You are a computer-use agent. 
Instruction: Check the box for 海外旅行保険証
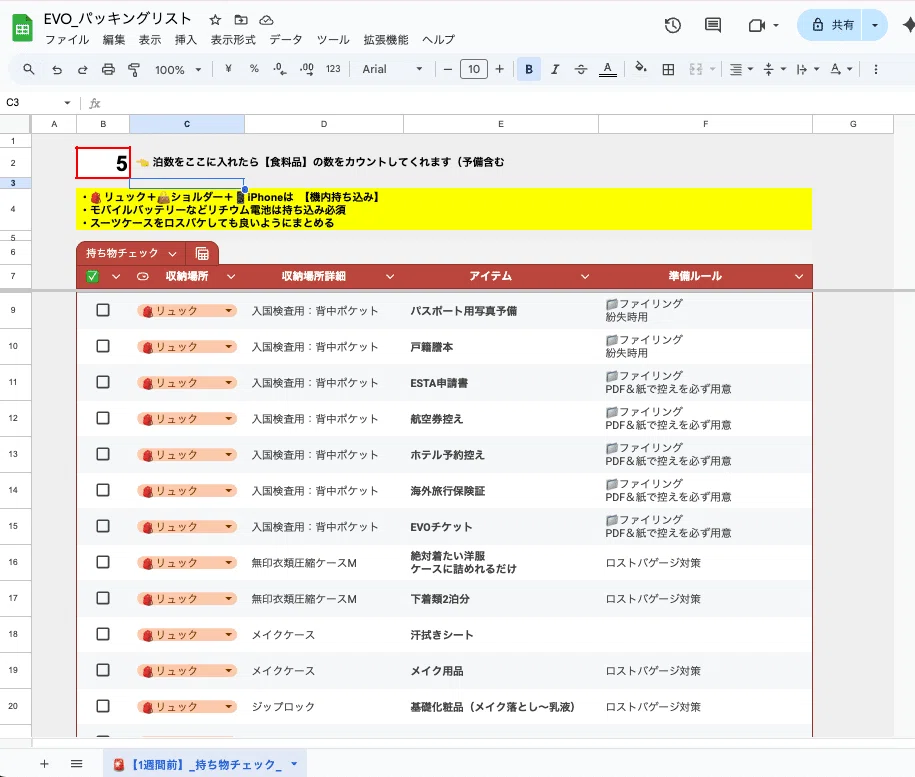[x=103, y=490]
